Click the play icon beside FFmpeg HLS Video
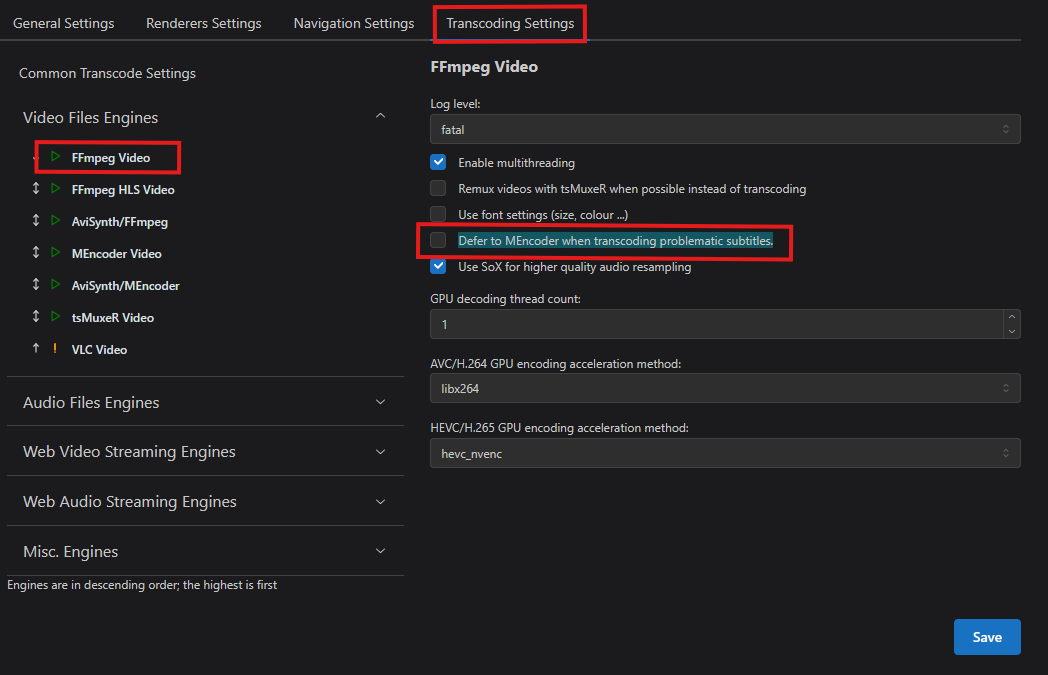 [x=55, y=189]
